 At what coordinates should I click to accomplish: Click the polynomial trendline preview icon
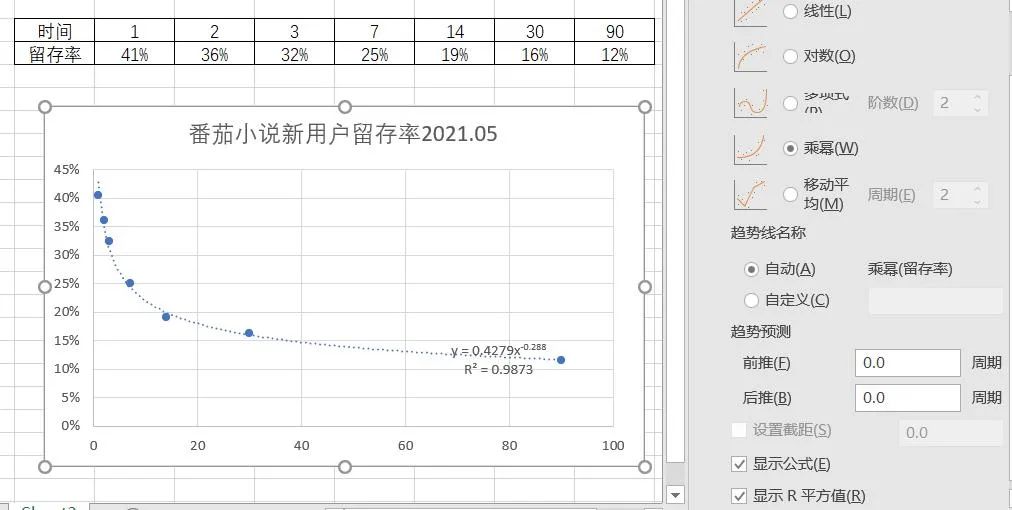pyautogui.click(x=750, y=103)
